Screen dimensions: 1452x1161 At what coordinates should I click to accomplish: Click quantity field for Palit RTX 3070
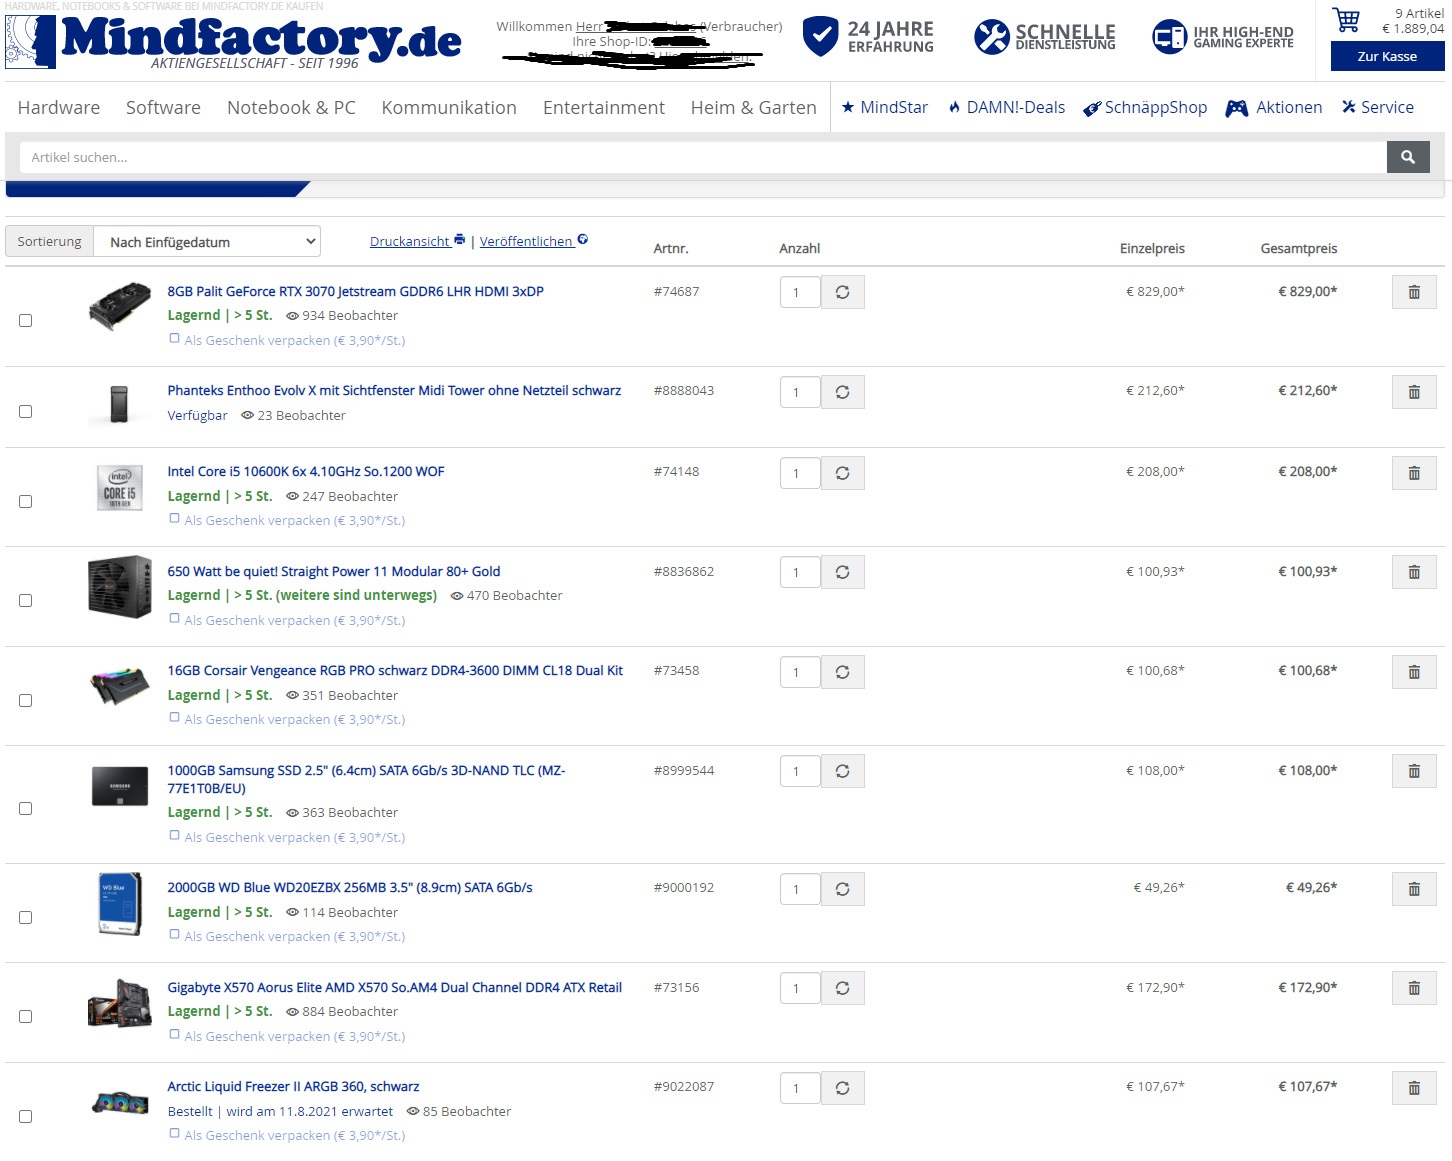point(800,292)
